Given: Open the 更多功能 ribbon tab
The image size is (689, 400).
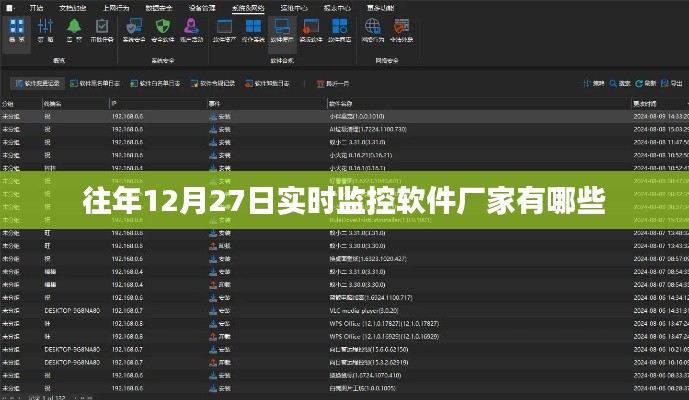Looking at the screenshot, I should click(x=381, y=8).
